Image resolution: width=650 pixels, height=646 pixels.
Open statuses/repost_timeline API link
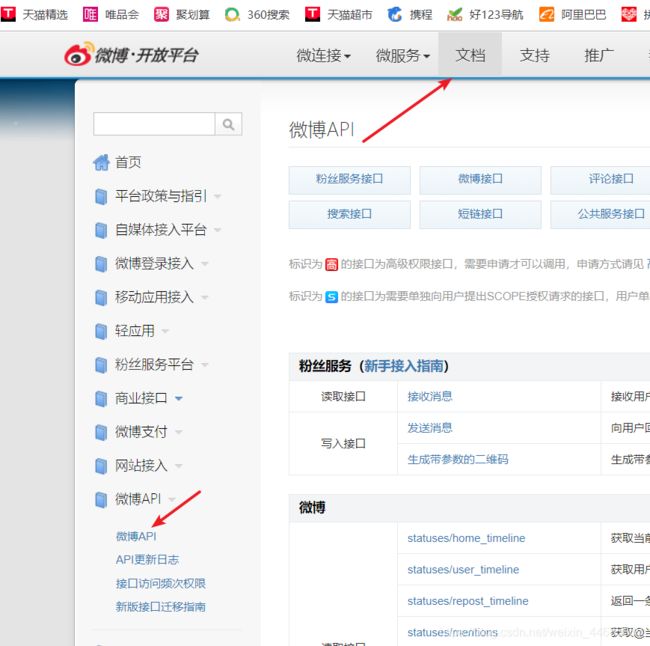coord(468,601)
